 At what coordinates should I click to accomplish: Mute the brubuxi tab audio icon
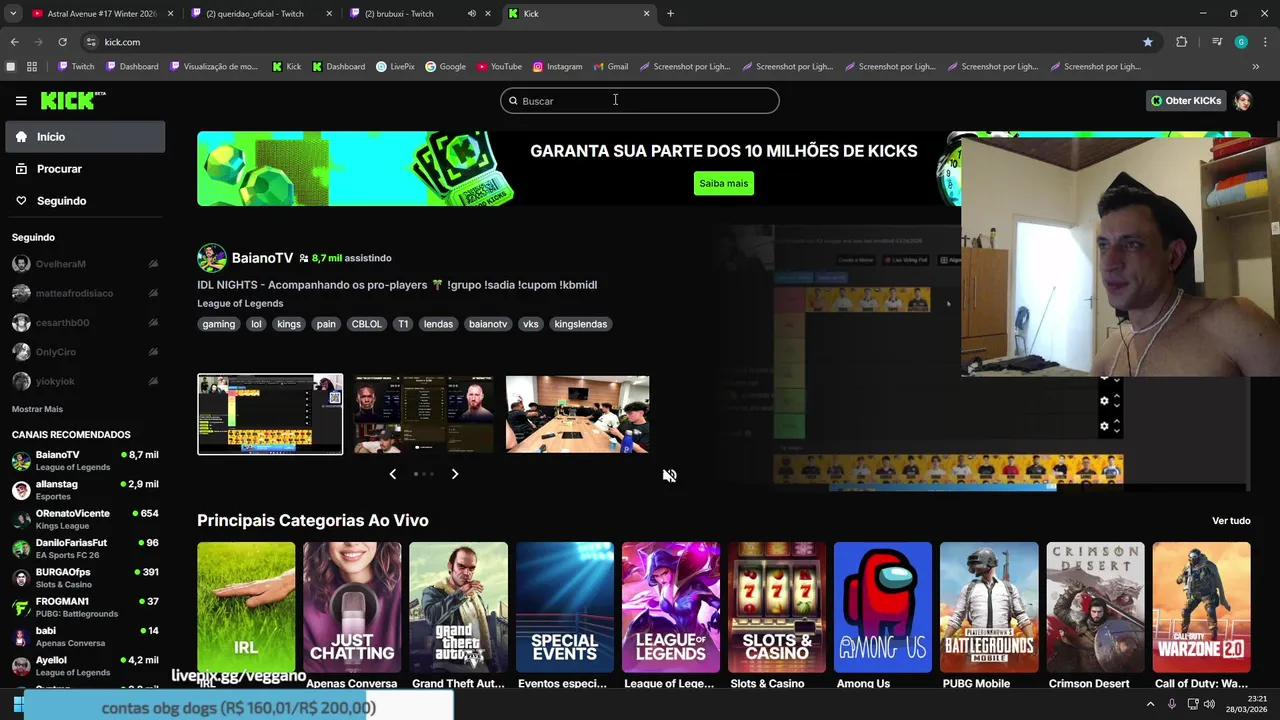(471, 14)
